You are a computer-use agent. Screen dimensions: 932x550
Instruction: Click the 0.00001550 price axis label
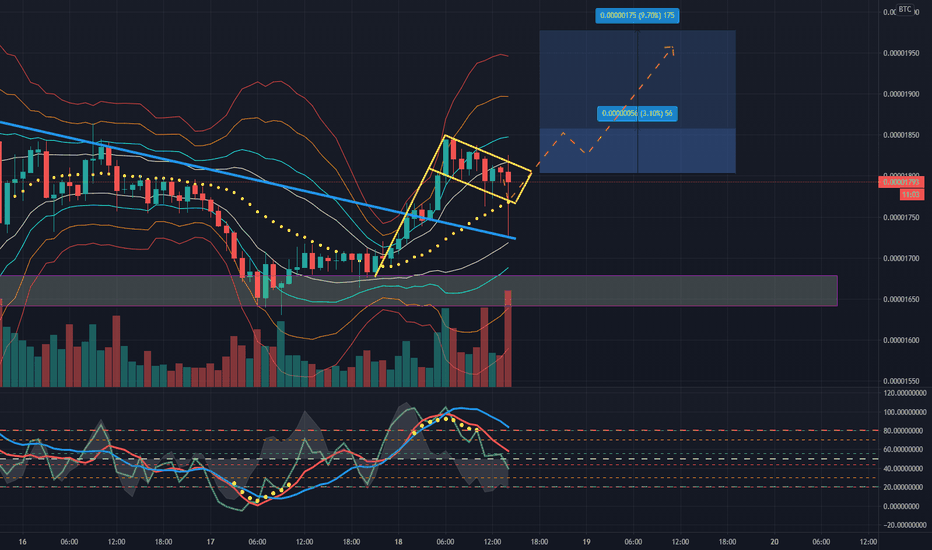(x=901, y=381)
